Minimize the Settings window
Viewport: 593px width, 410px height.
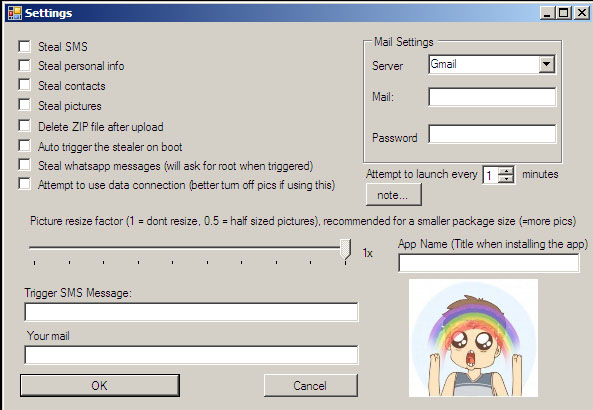click(x=547, y=13)
